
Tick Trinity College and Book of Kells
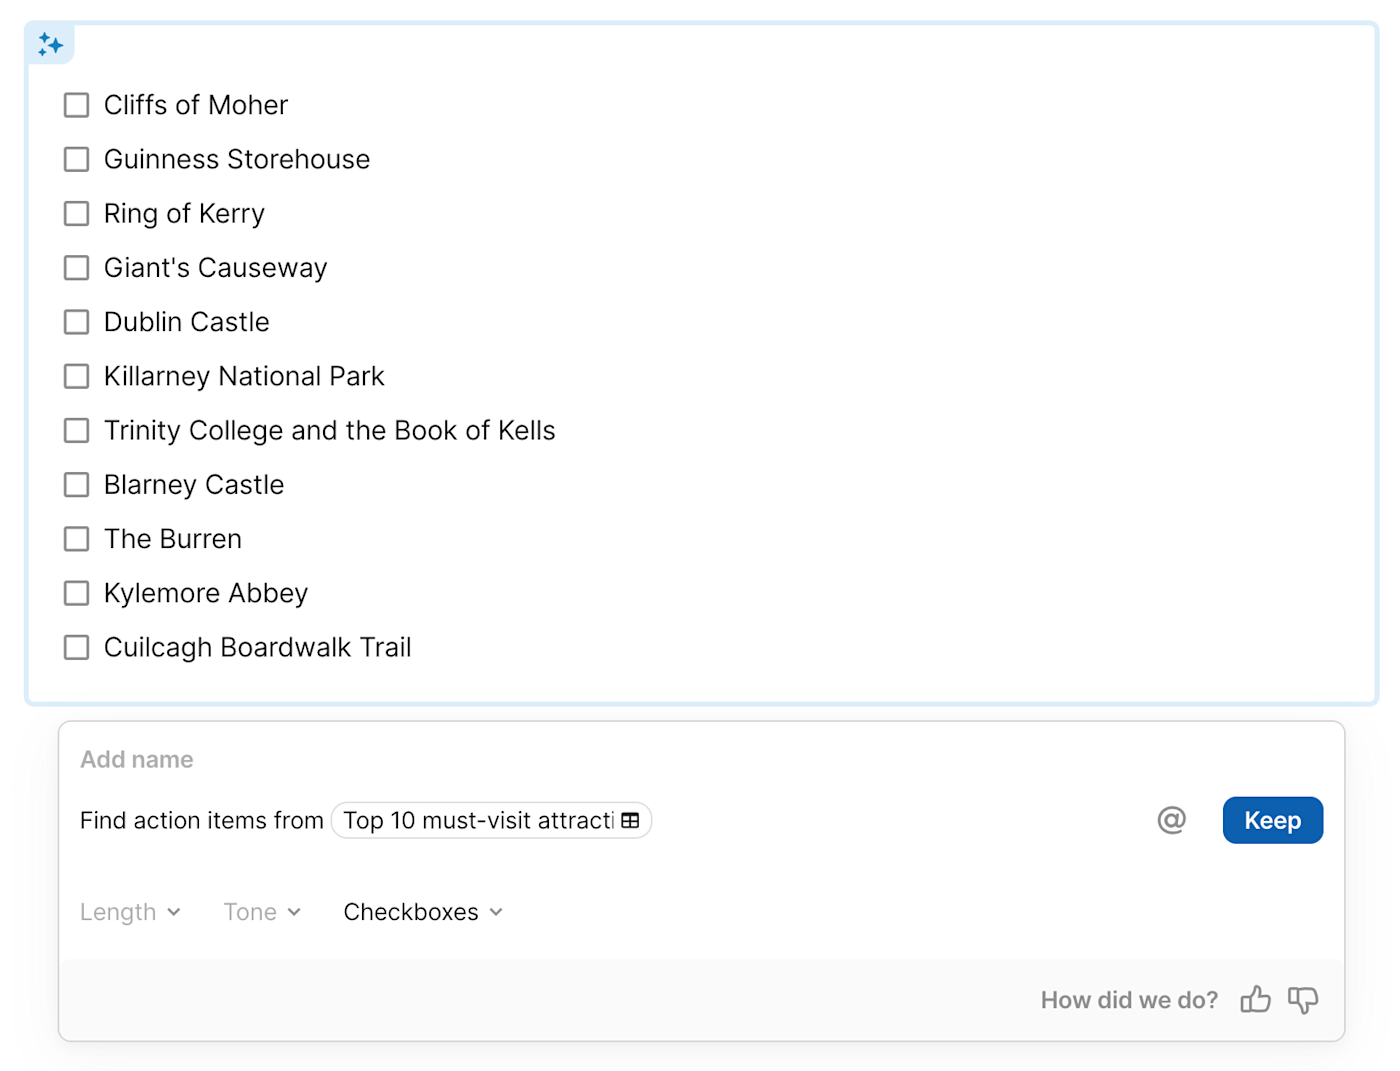click(x=76, y=430)
